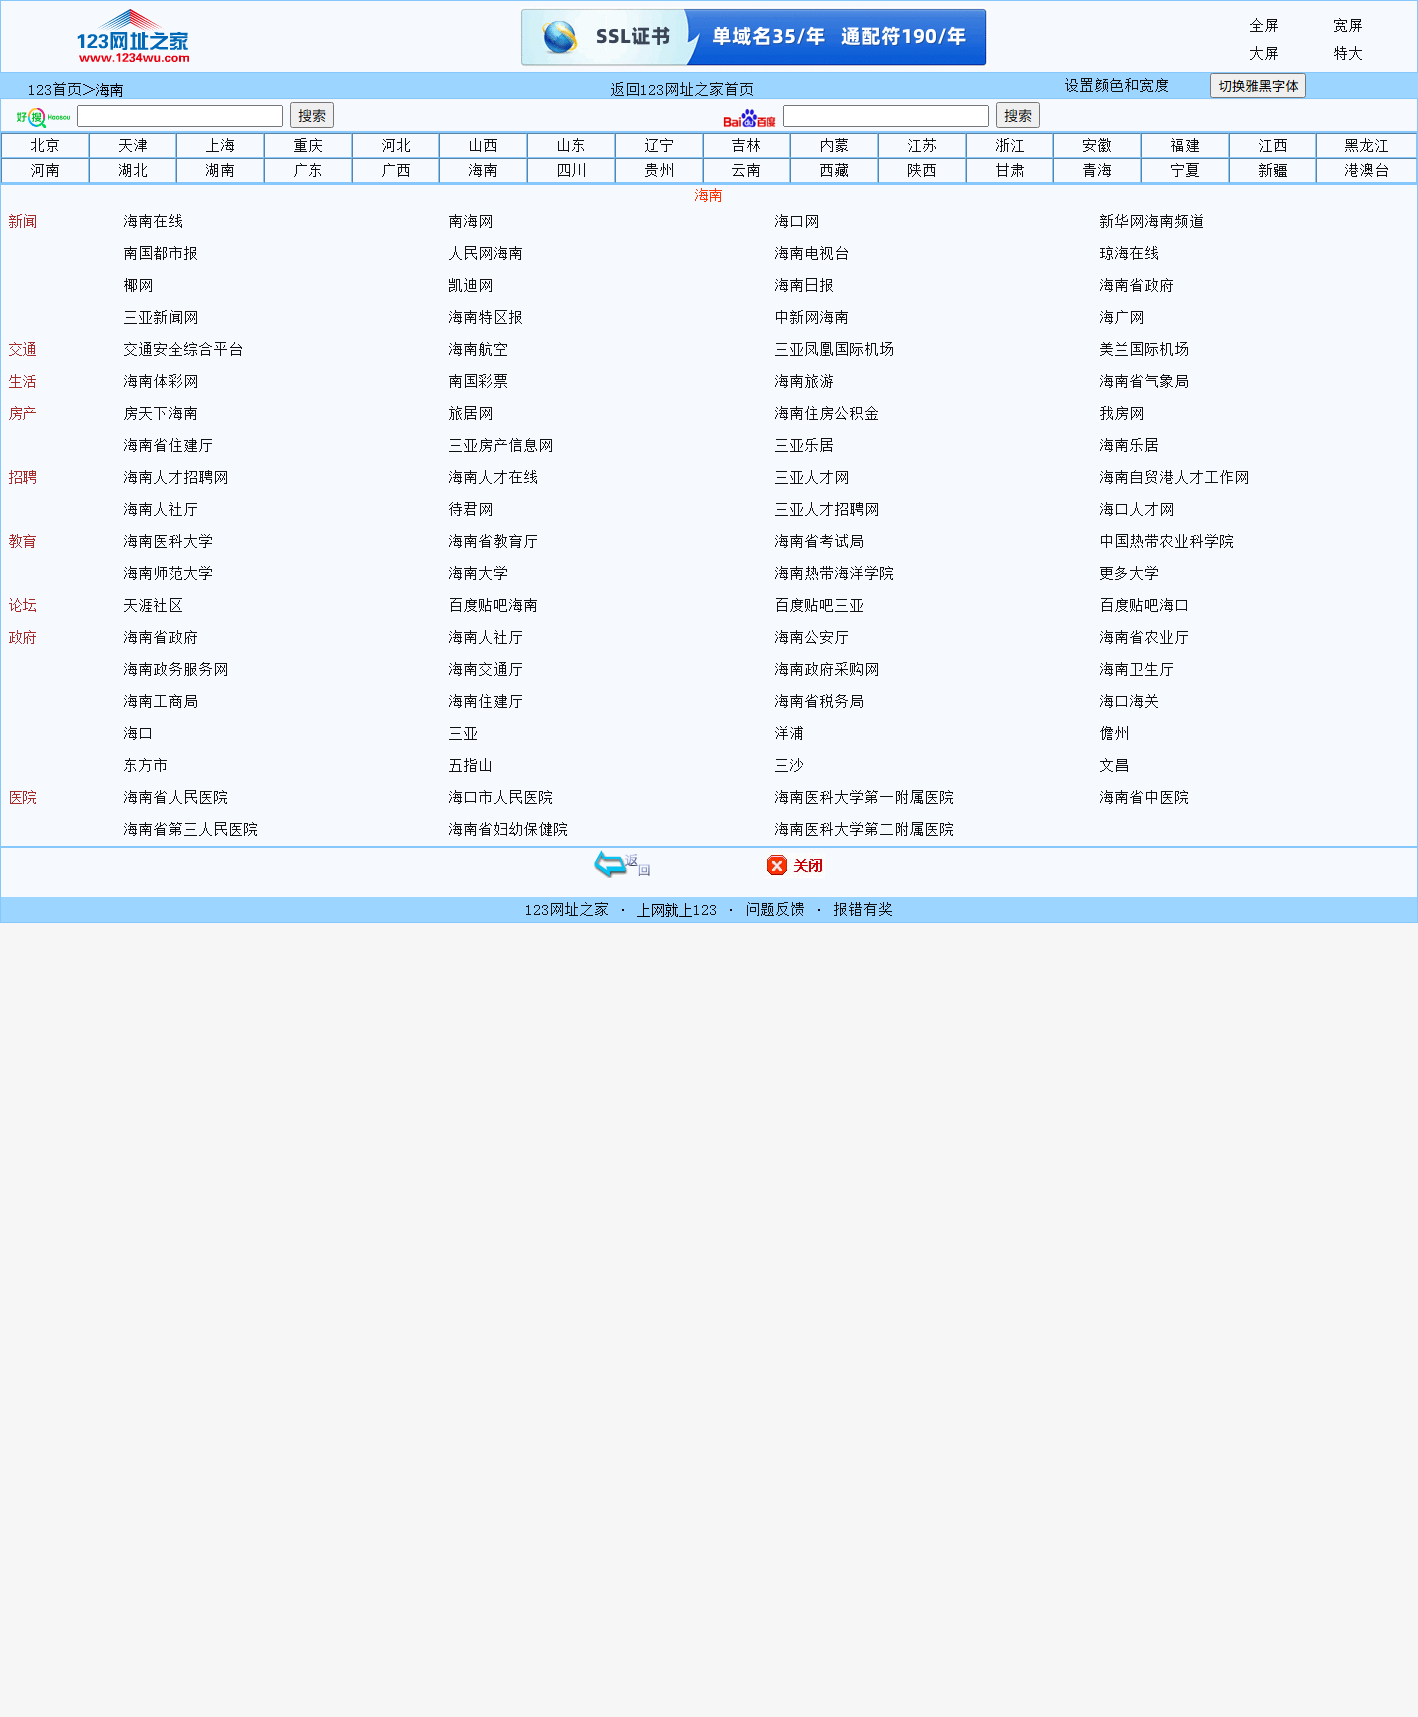Click footer link 报错有奖
Viewport: 1418px width, 1717px height.
click(x=863, y=910)
